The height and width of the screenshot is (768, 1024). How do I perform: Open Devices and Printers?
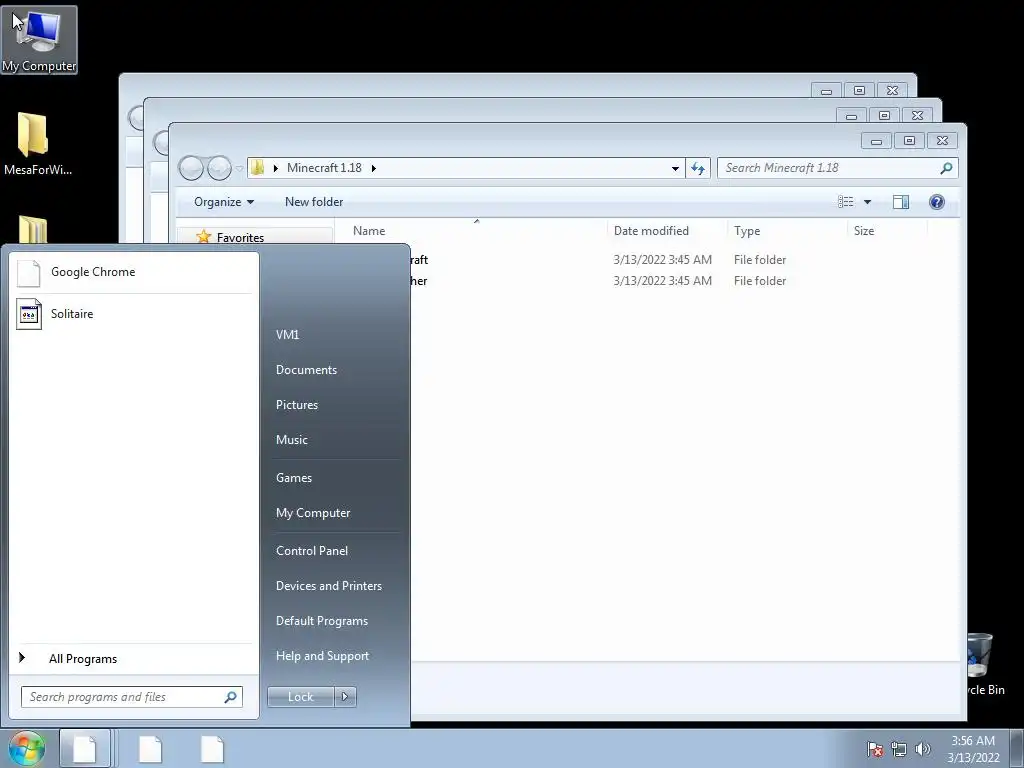(328, 586)
